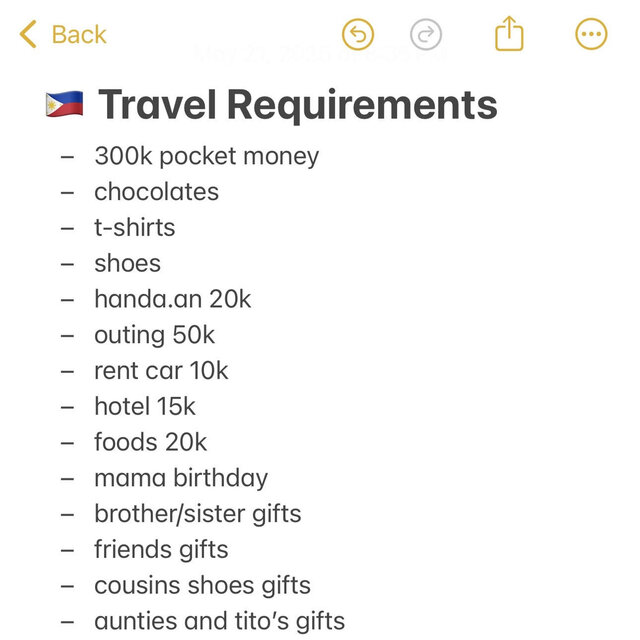The width and height of the screenshot is (640, 640).
Task: Tap the hotel 15k line
Action: pyautogui.click(x=145, y=407)
